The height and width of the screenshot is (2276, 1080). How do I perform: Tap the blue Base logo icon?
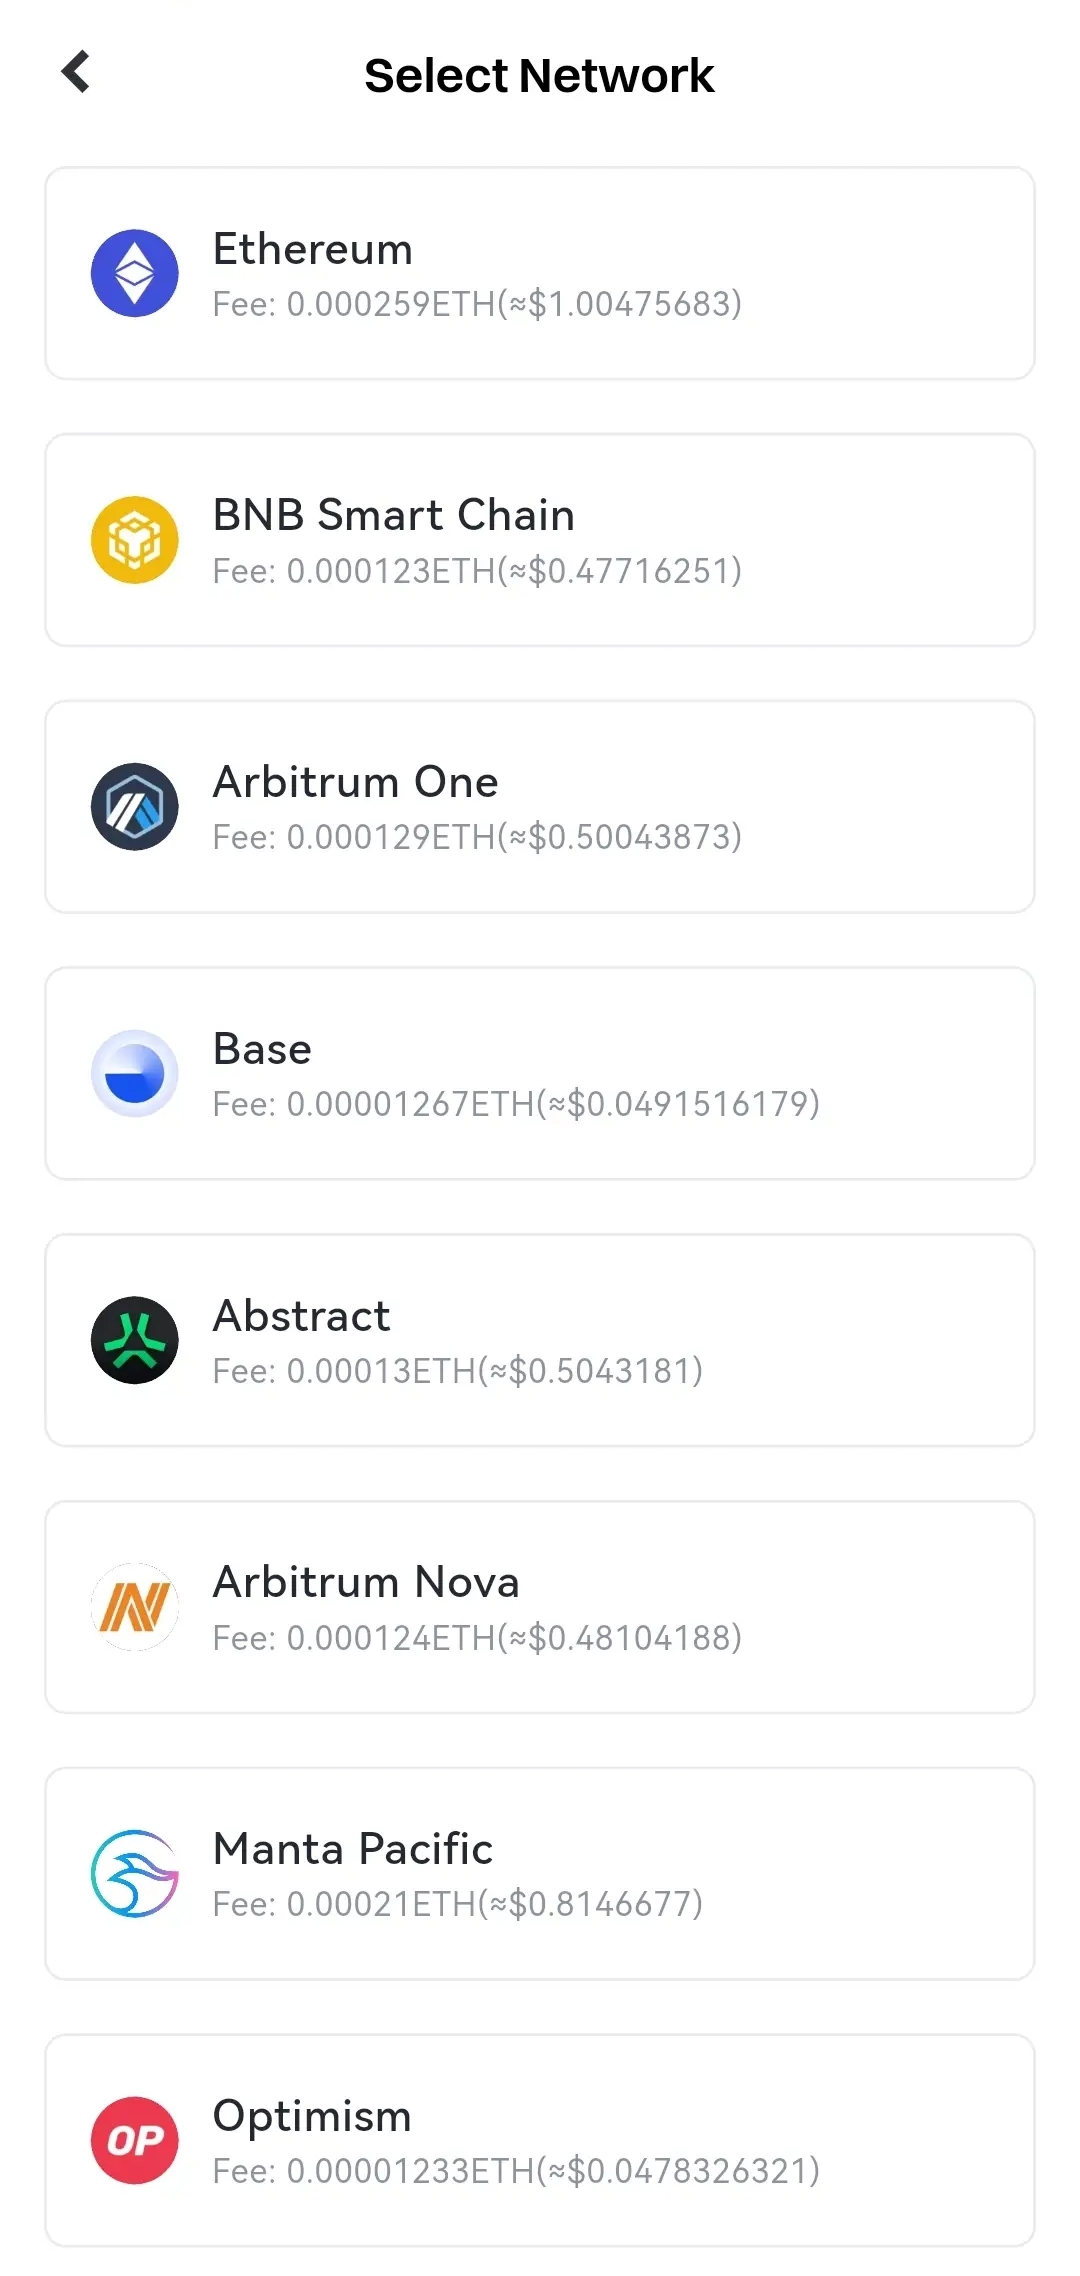[135, 1073]
